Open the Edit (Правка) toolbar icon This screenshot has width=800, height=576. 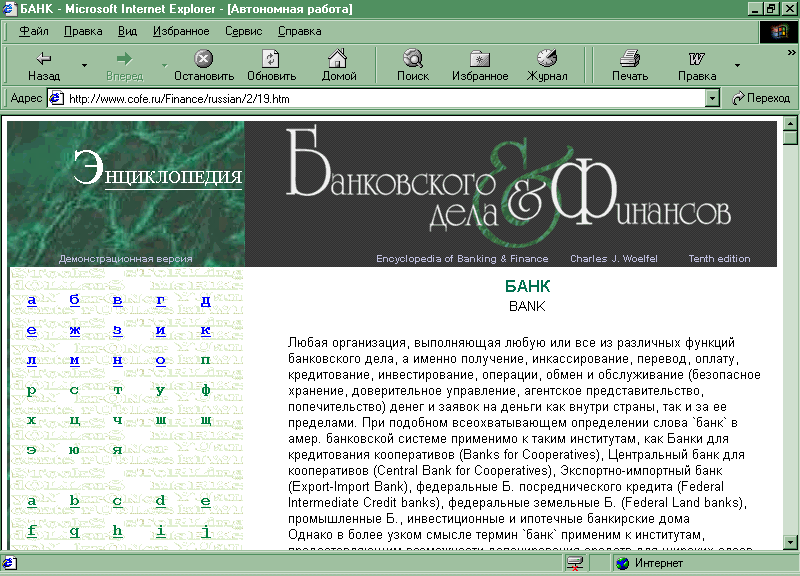point(696,58)
